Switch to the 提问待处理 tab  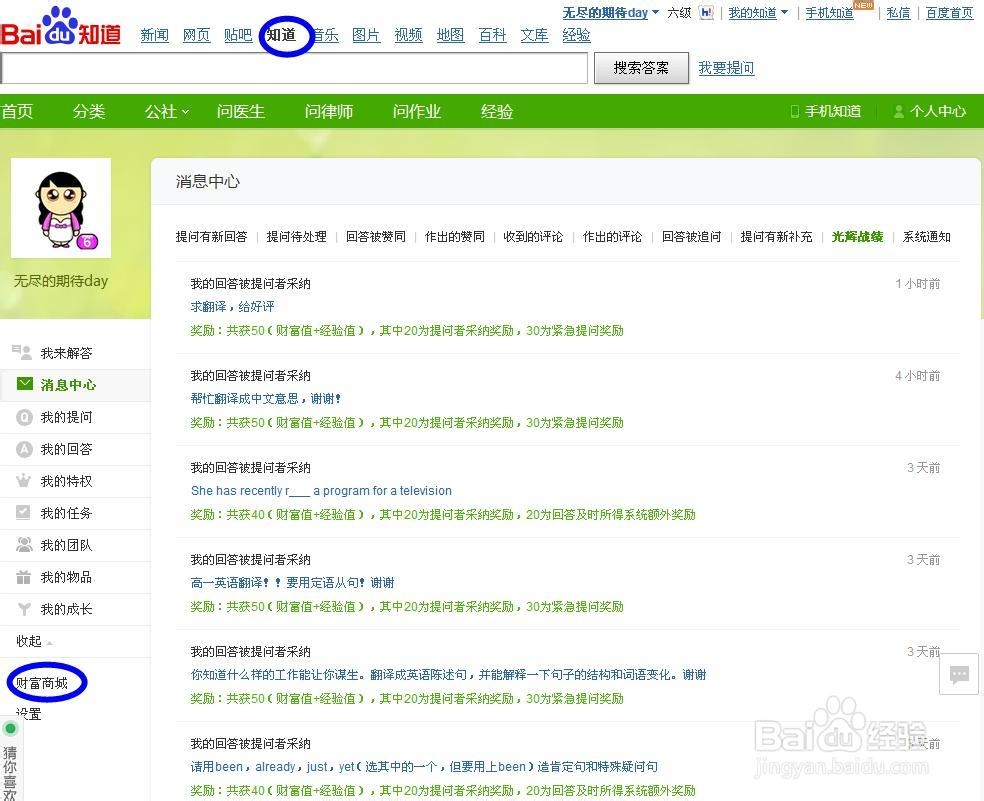coord(295,237)
